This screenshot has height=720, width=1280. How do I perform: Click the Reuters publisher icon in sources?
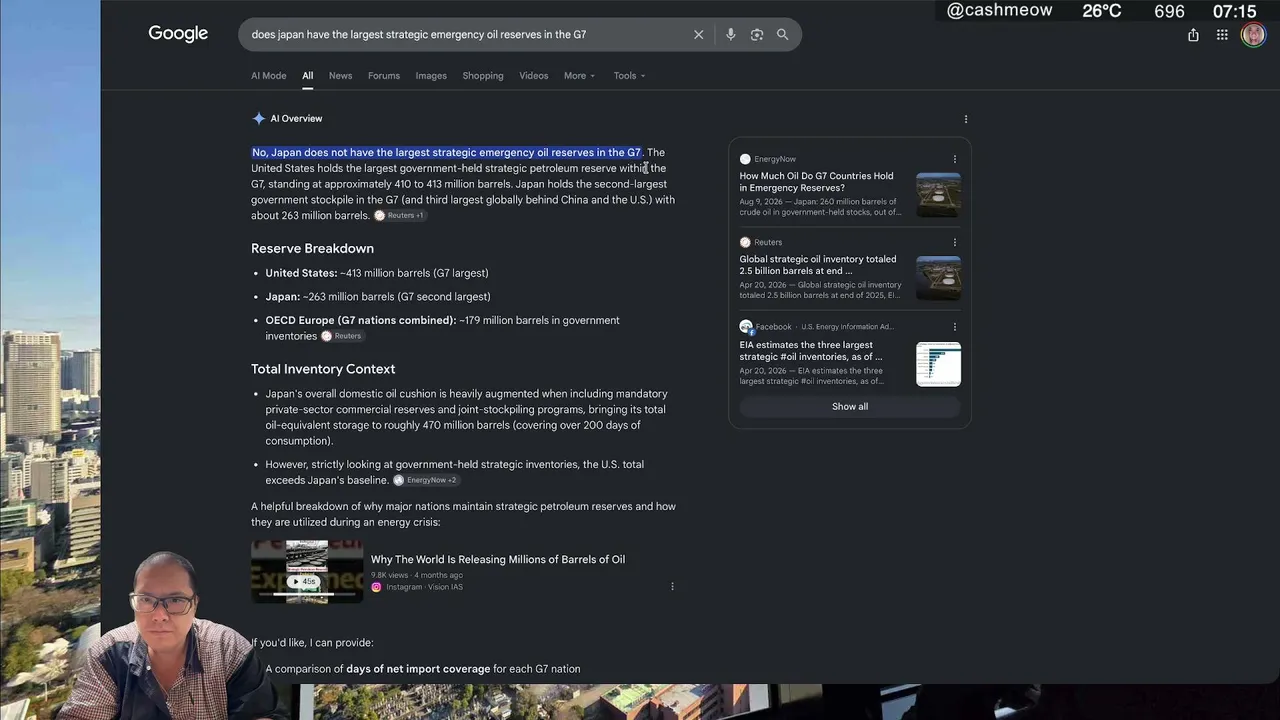[x=745, y=242]
